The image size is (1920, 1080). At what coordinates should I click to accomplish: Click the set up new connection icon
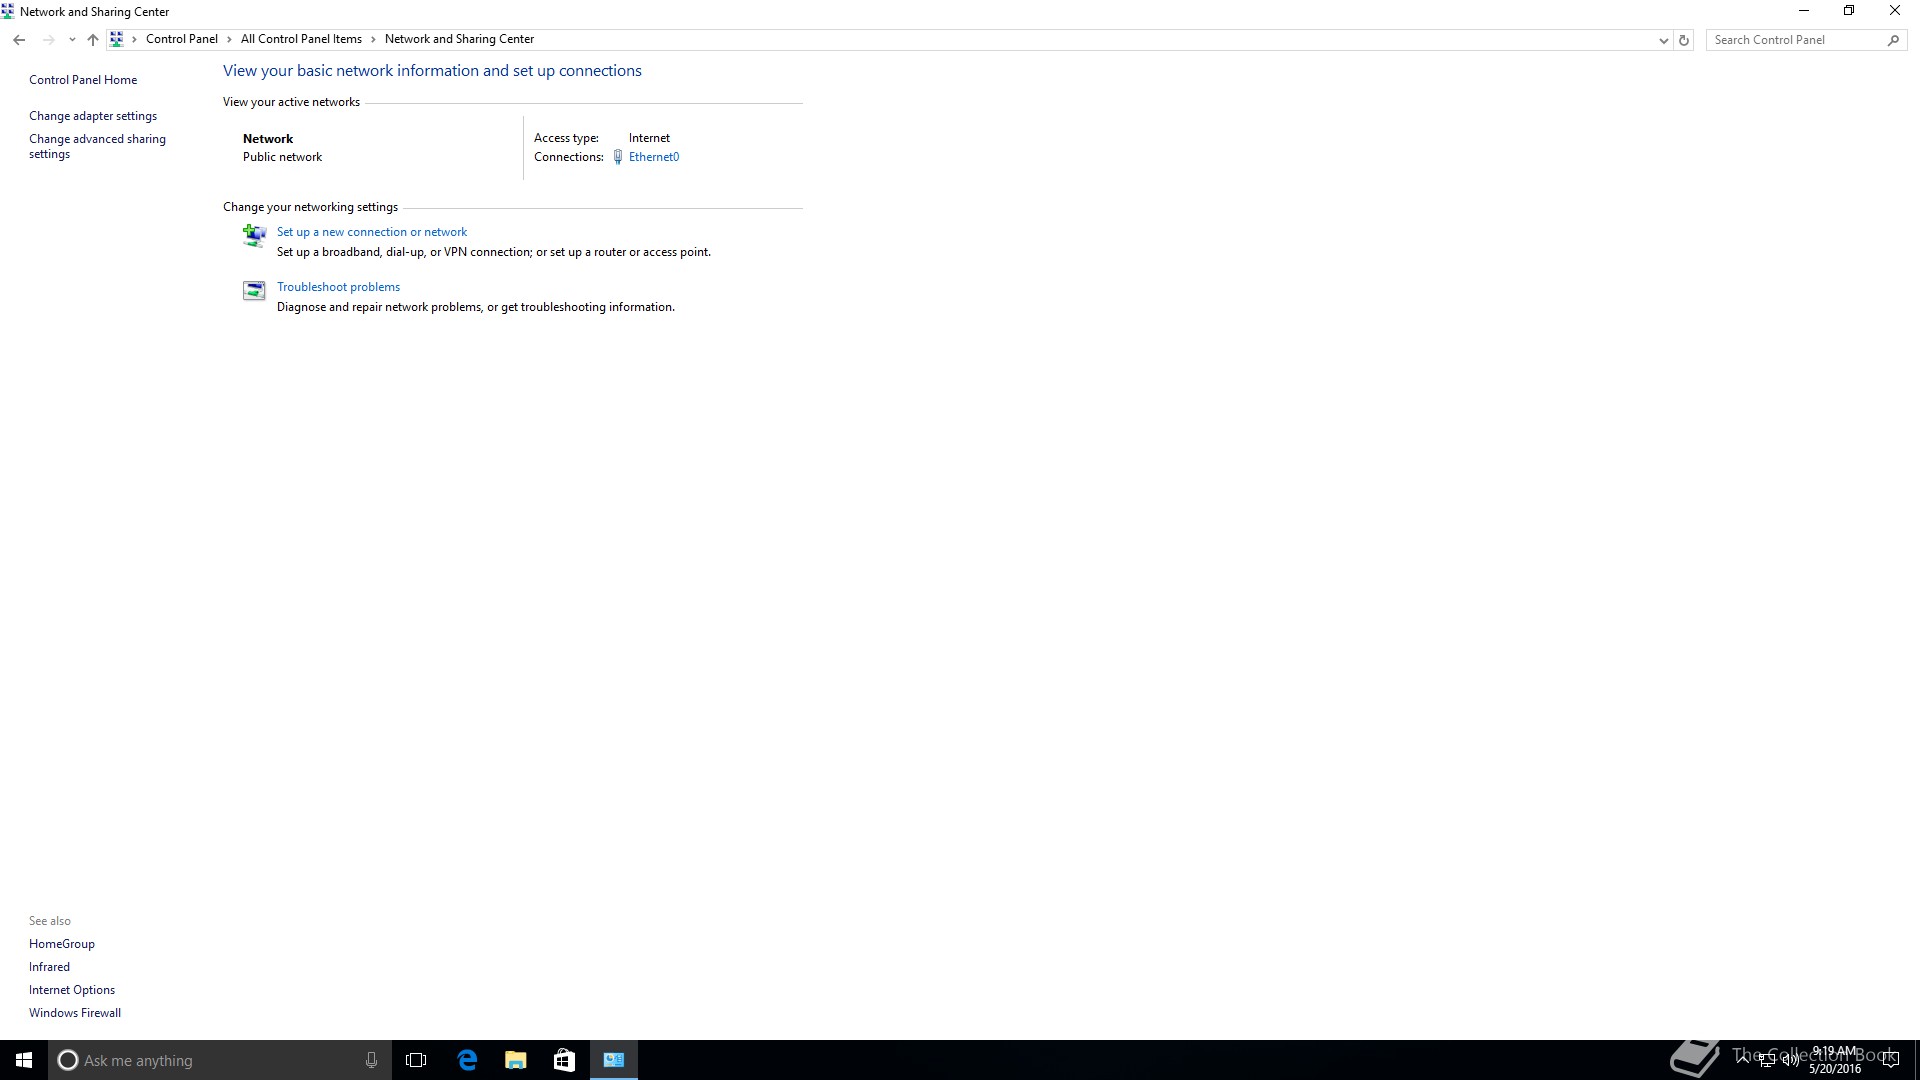(254, 235)
